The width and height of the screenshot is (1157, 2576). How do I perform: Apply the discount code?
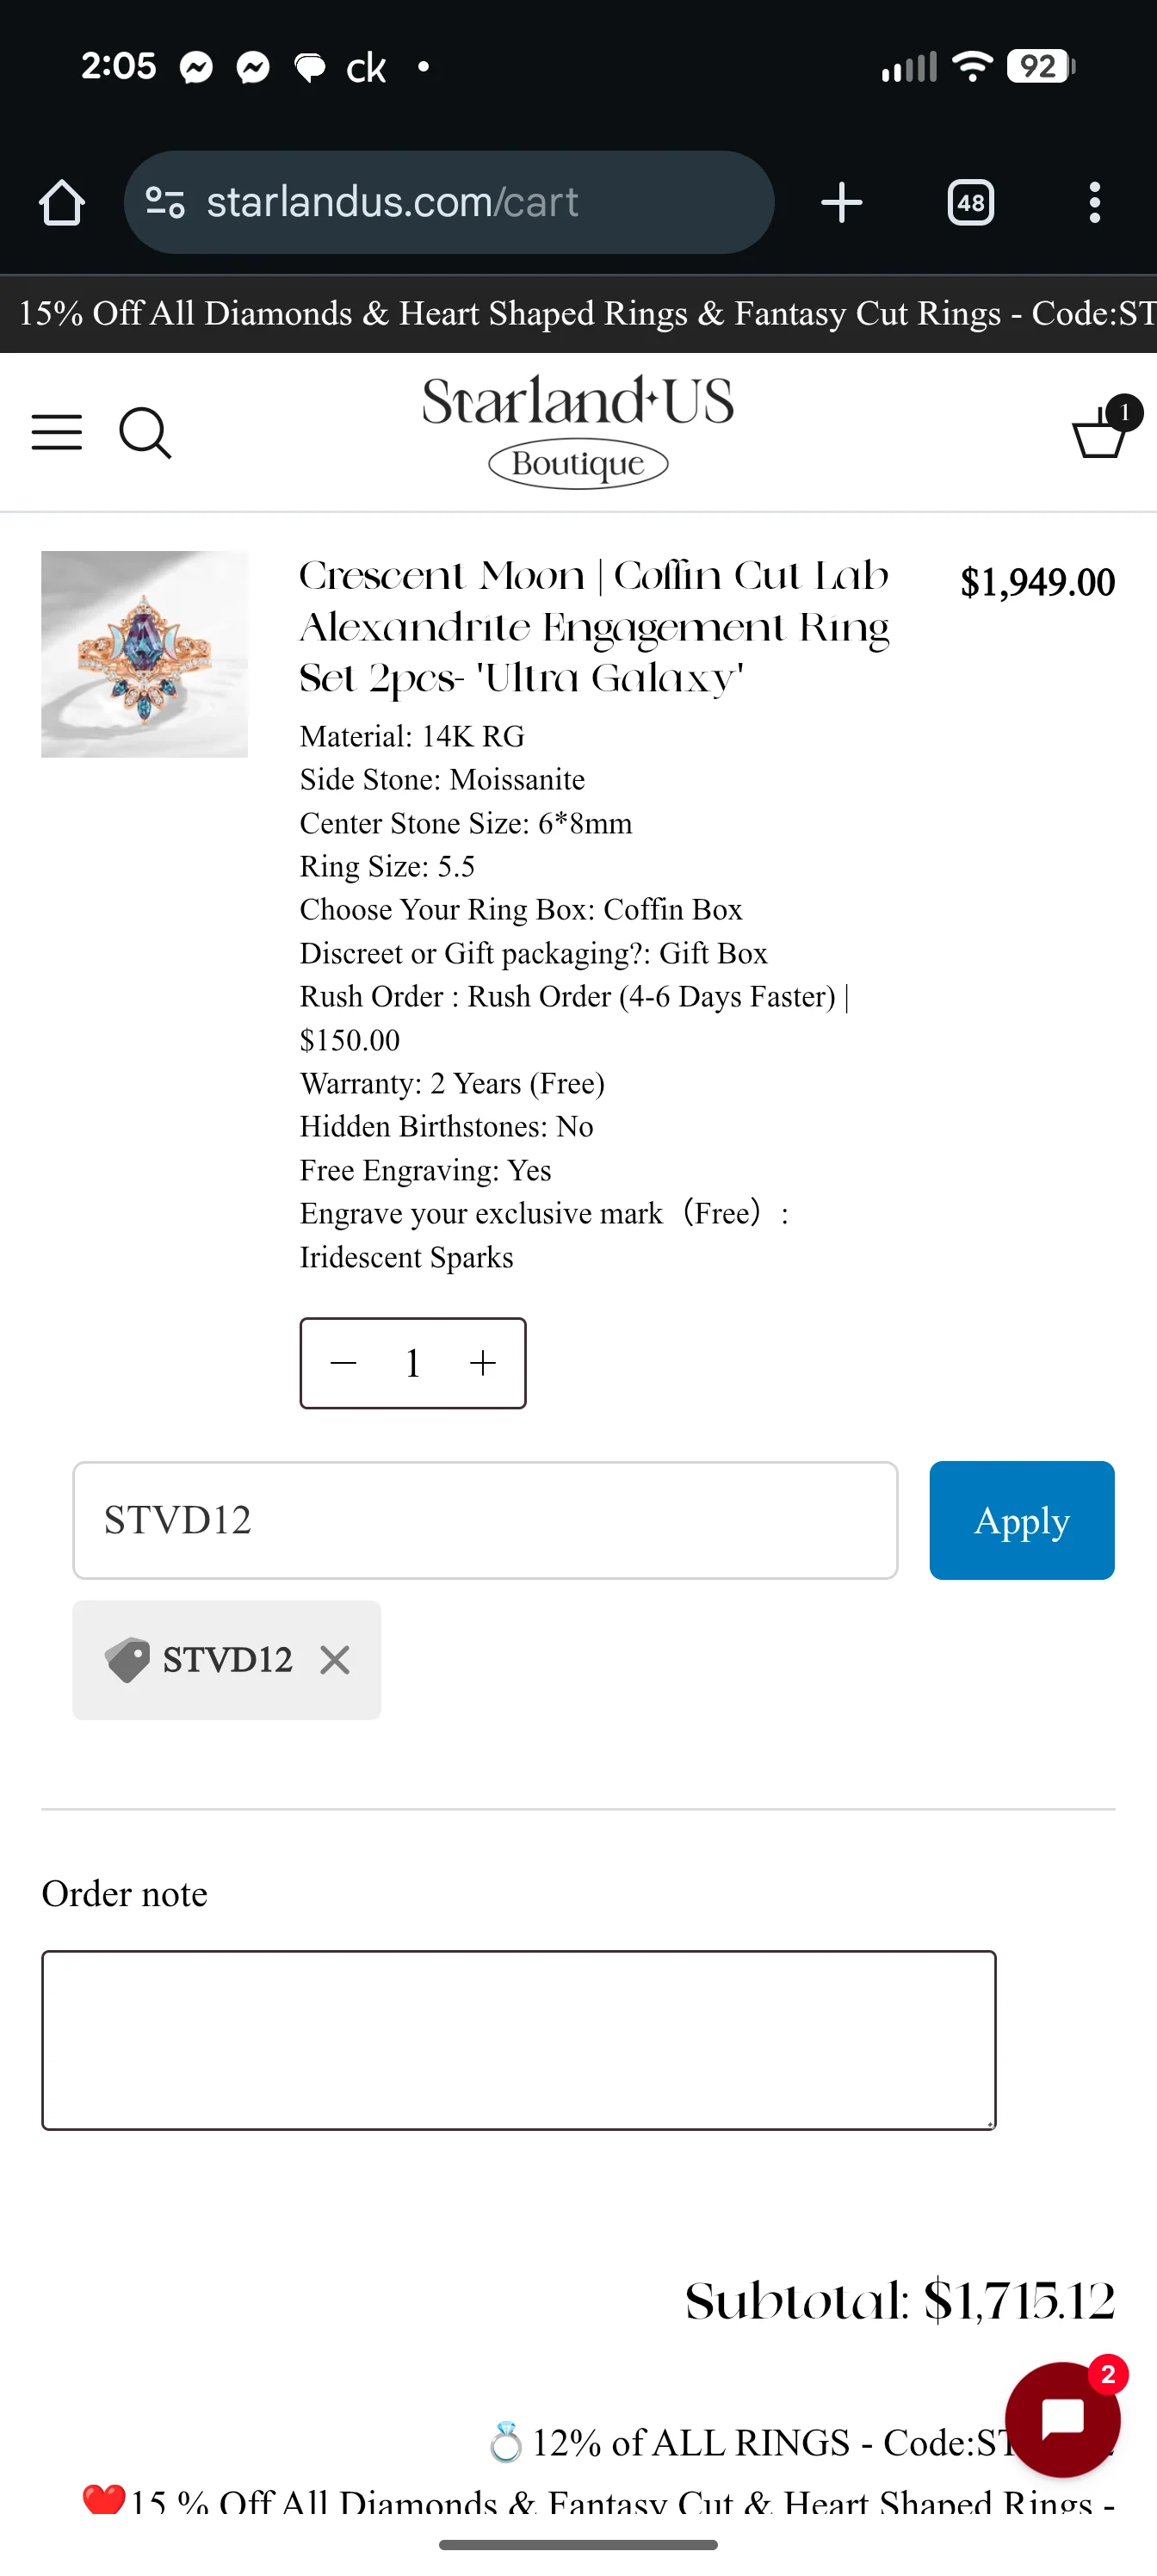pos(1022,1520)
